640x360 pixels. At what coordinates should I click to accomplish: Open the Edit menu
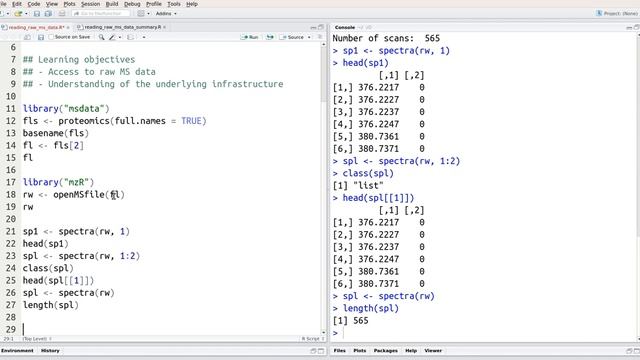point(17,4)
